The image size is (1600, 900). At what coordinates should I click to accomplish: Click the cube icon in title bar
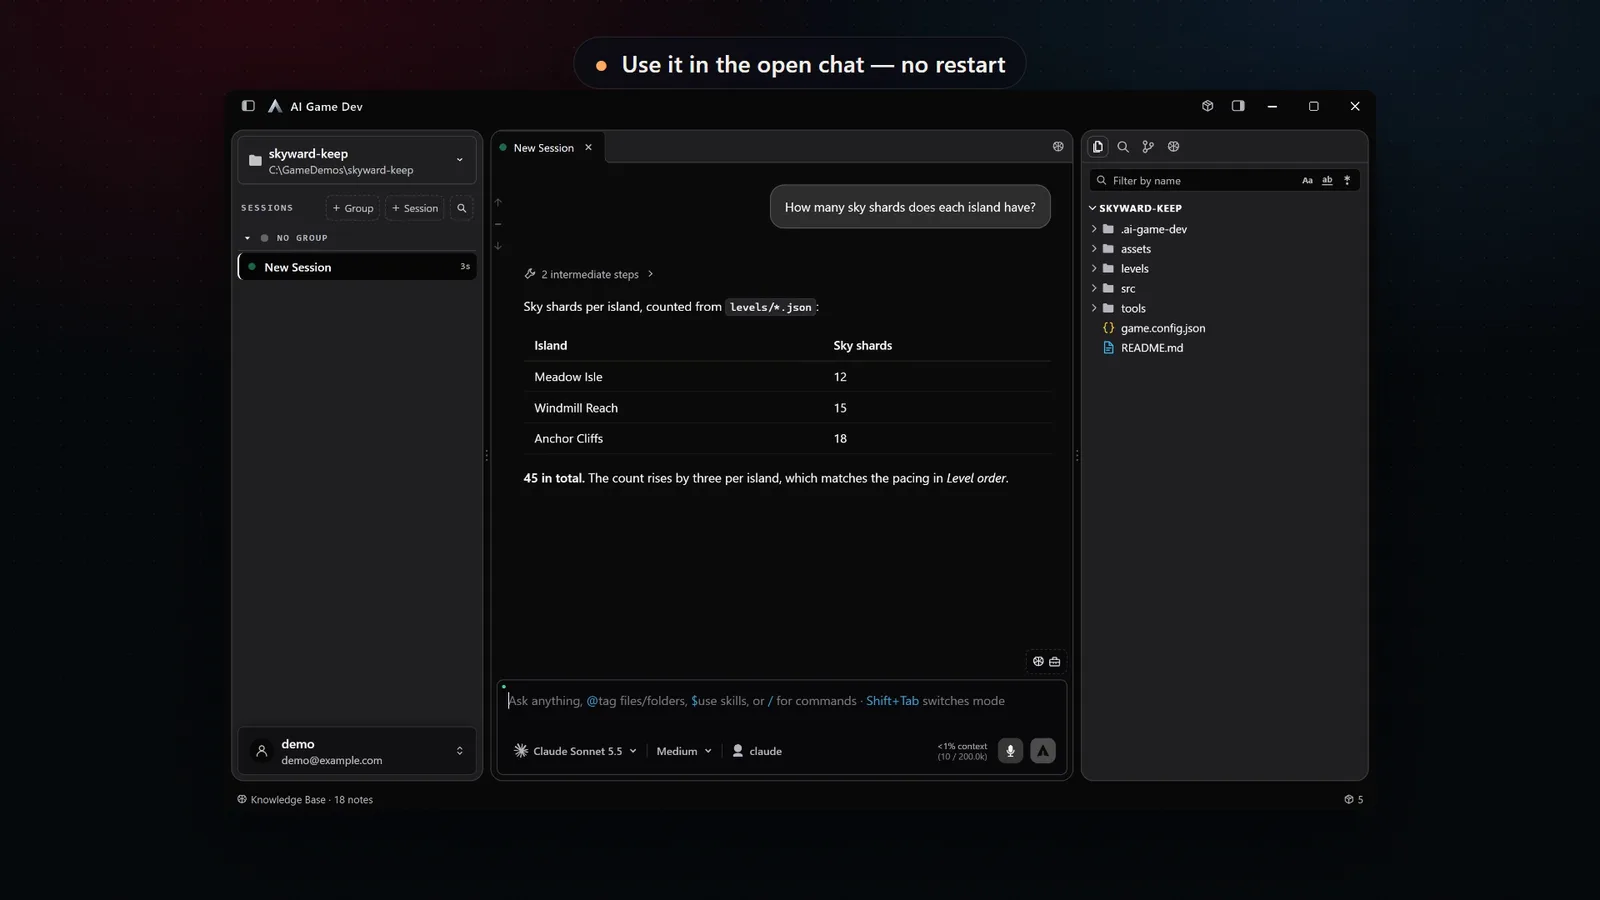click(1208, 106)
